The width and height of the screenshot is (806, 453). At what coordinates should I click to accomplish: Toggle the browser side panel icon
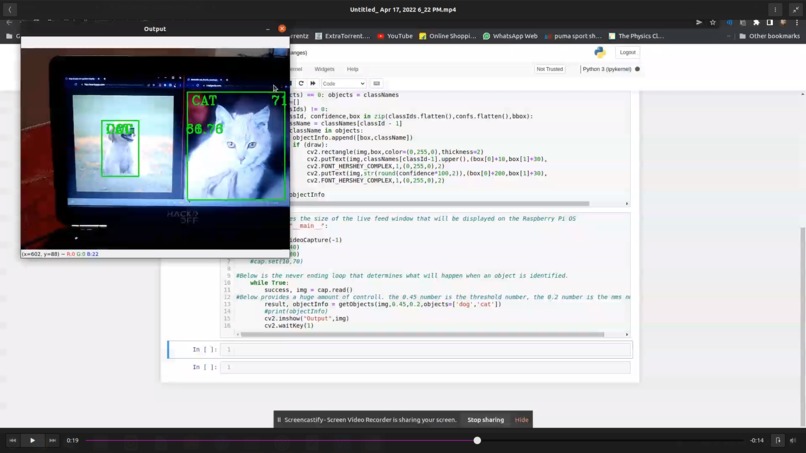[770, 23]
